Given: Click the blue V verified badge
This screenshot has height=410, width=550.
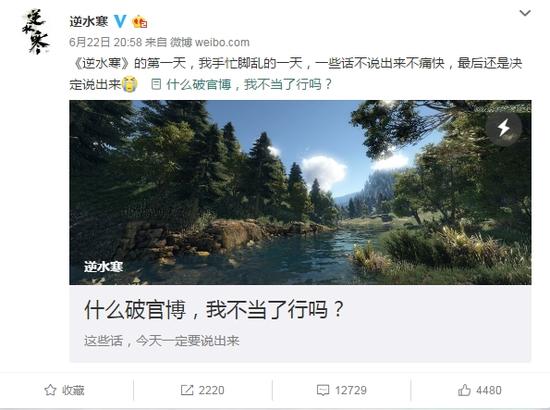Looking at the screenshot, I should click(120, 21).
